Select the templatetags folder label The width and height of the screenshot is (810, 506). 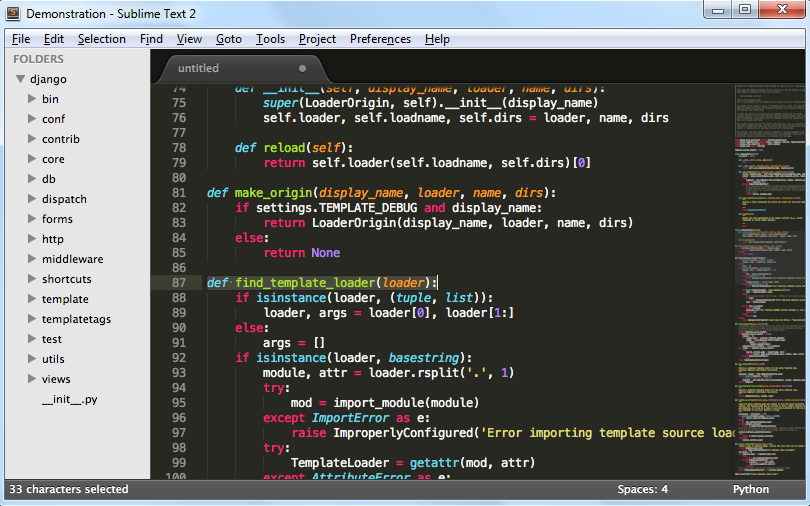(76, 320)
